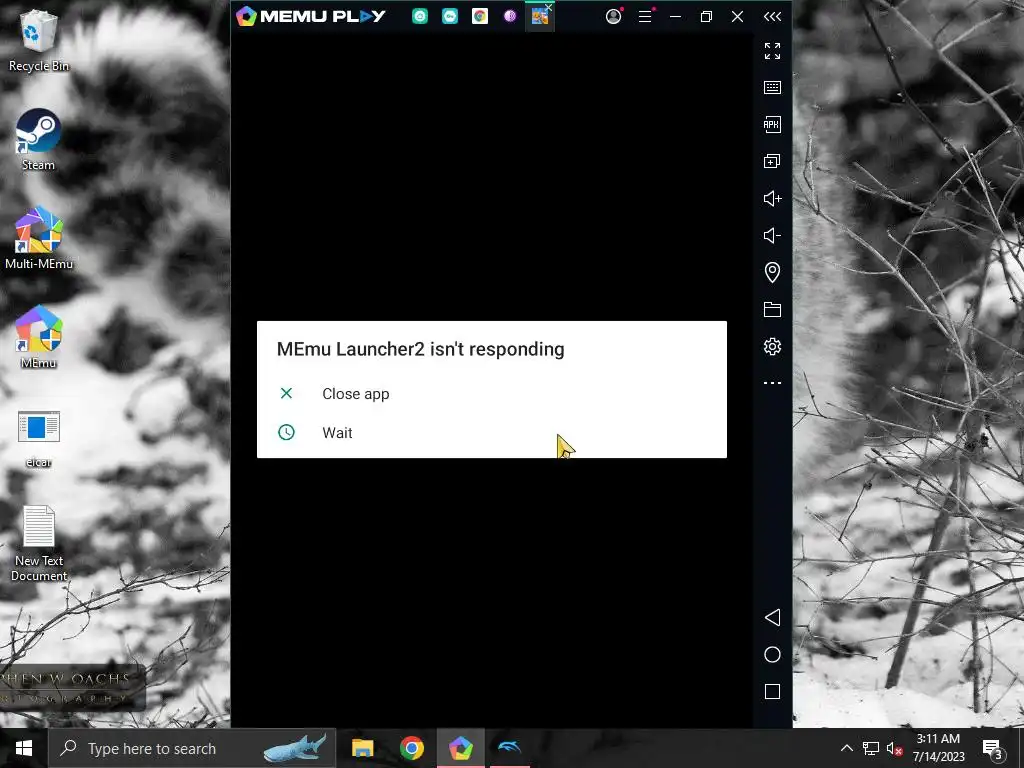Image resolution: width=1024 pixels, height=768 pixels.
Task: Open the multi-instance add window icon
Action: click(773, 161)
